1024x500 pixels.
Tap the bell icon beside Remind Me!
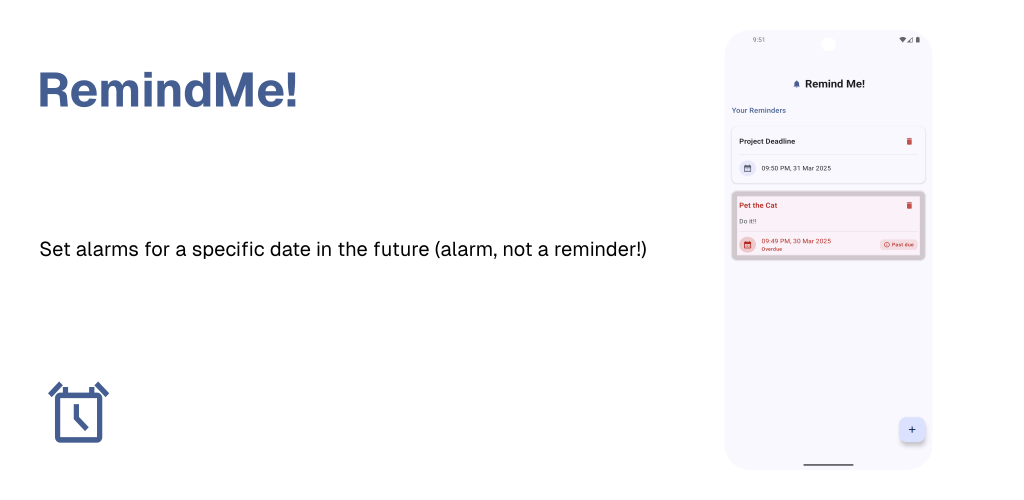click(796, 84)
